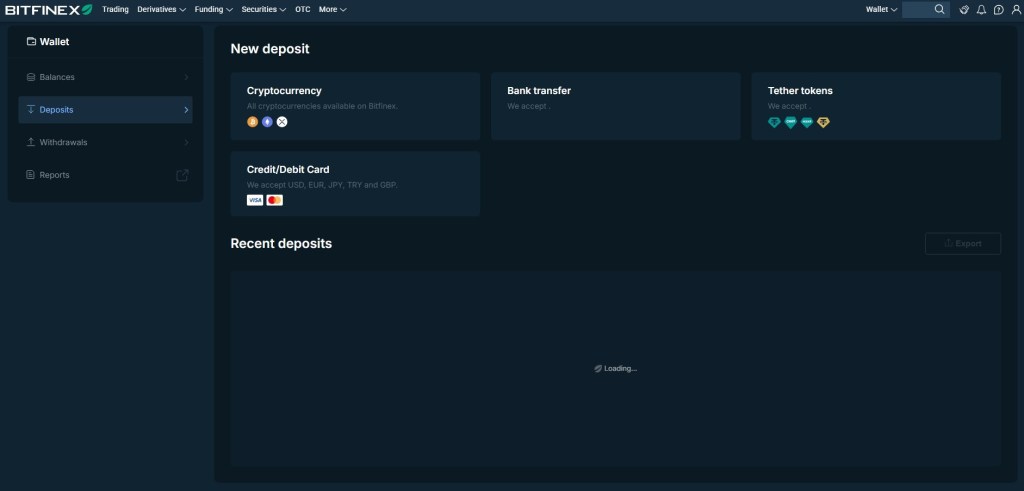Click the Recent deposits heading
Viewport: 1024px width, 491px height.
tap(281, 244)
